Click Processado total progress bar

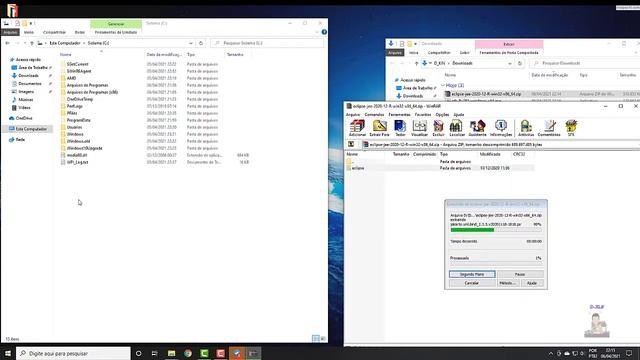click(496, 263)
